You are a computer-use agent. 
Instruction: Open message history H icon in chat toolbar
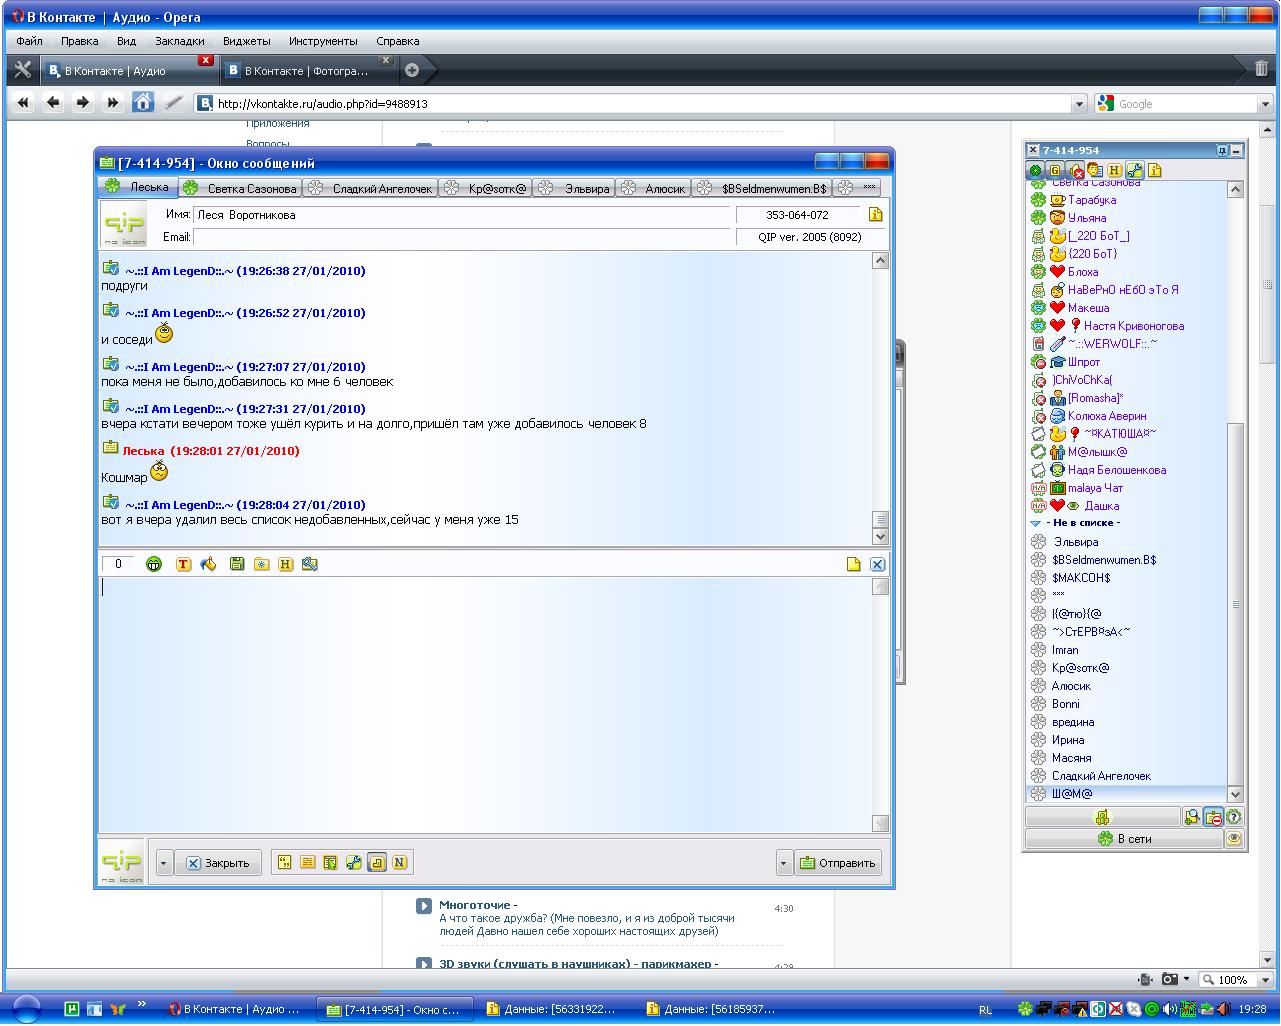coord(285,565)
